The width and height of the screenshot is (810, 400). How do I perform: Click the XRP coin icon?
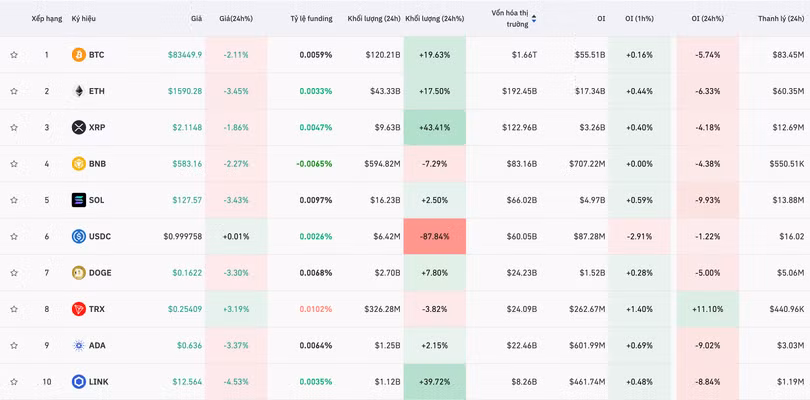point(79,127)
